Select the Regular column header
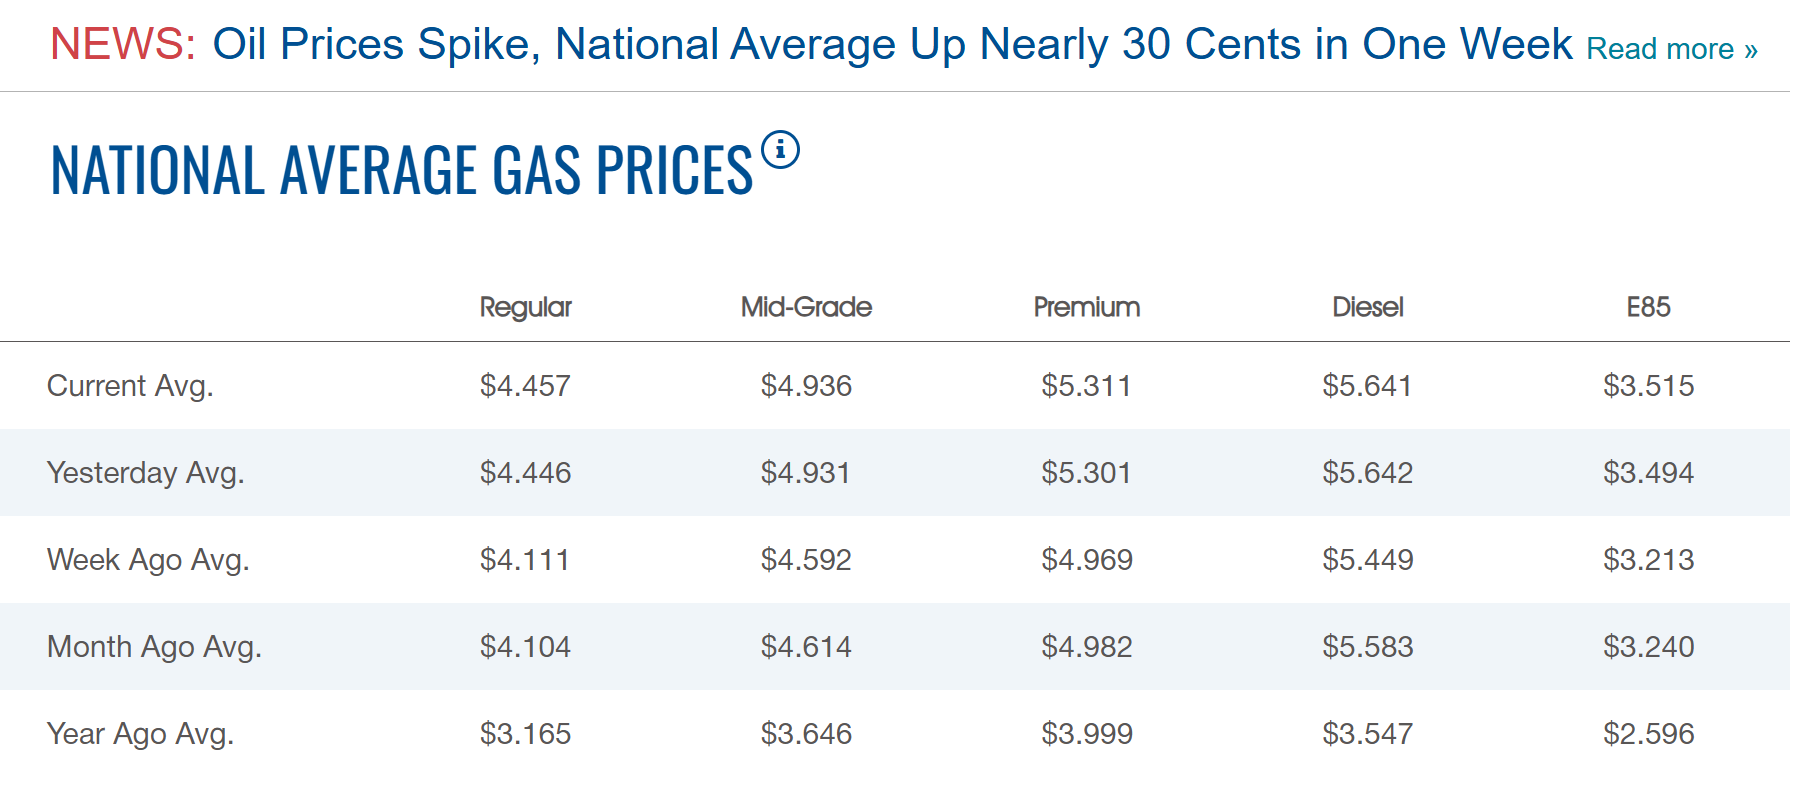 (x=525, y=307)
